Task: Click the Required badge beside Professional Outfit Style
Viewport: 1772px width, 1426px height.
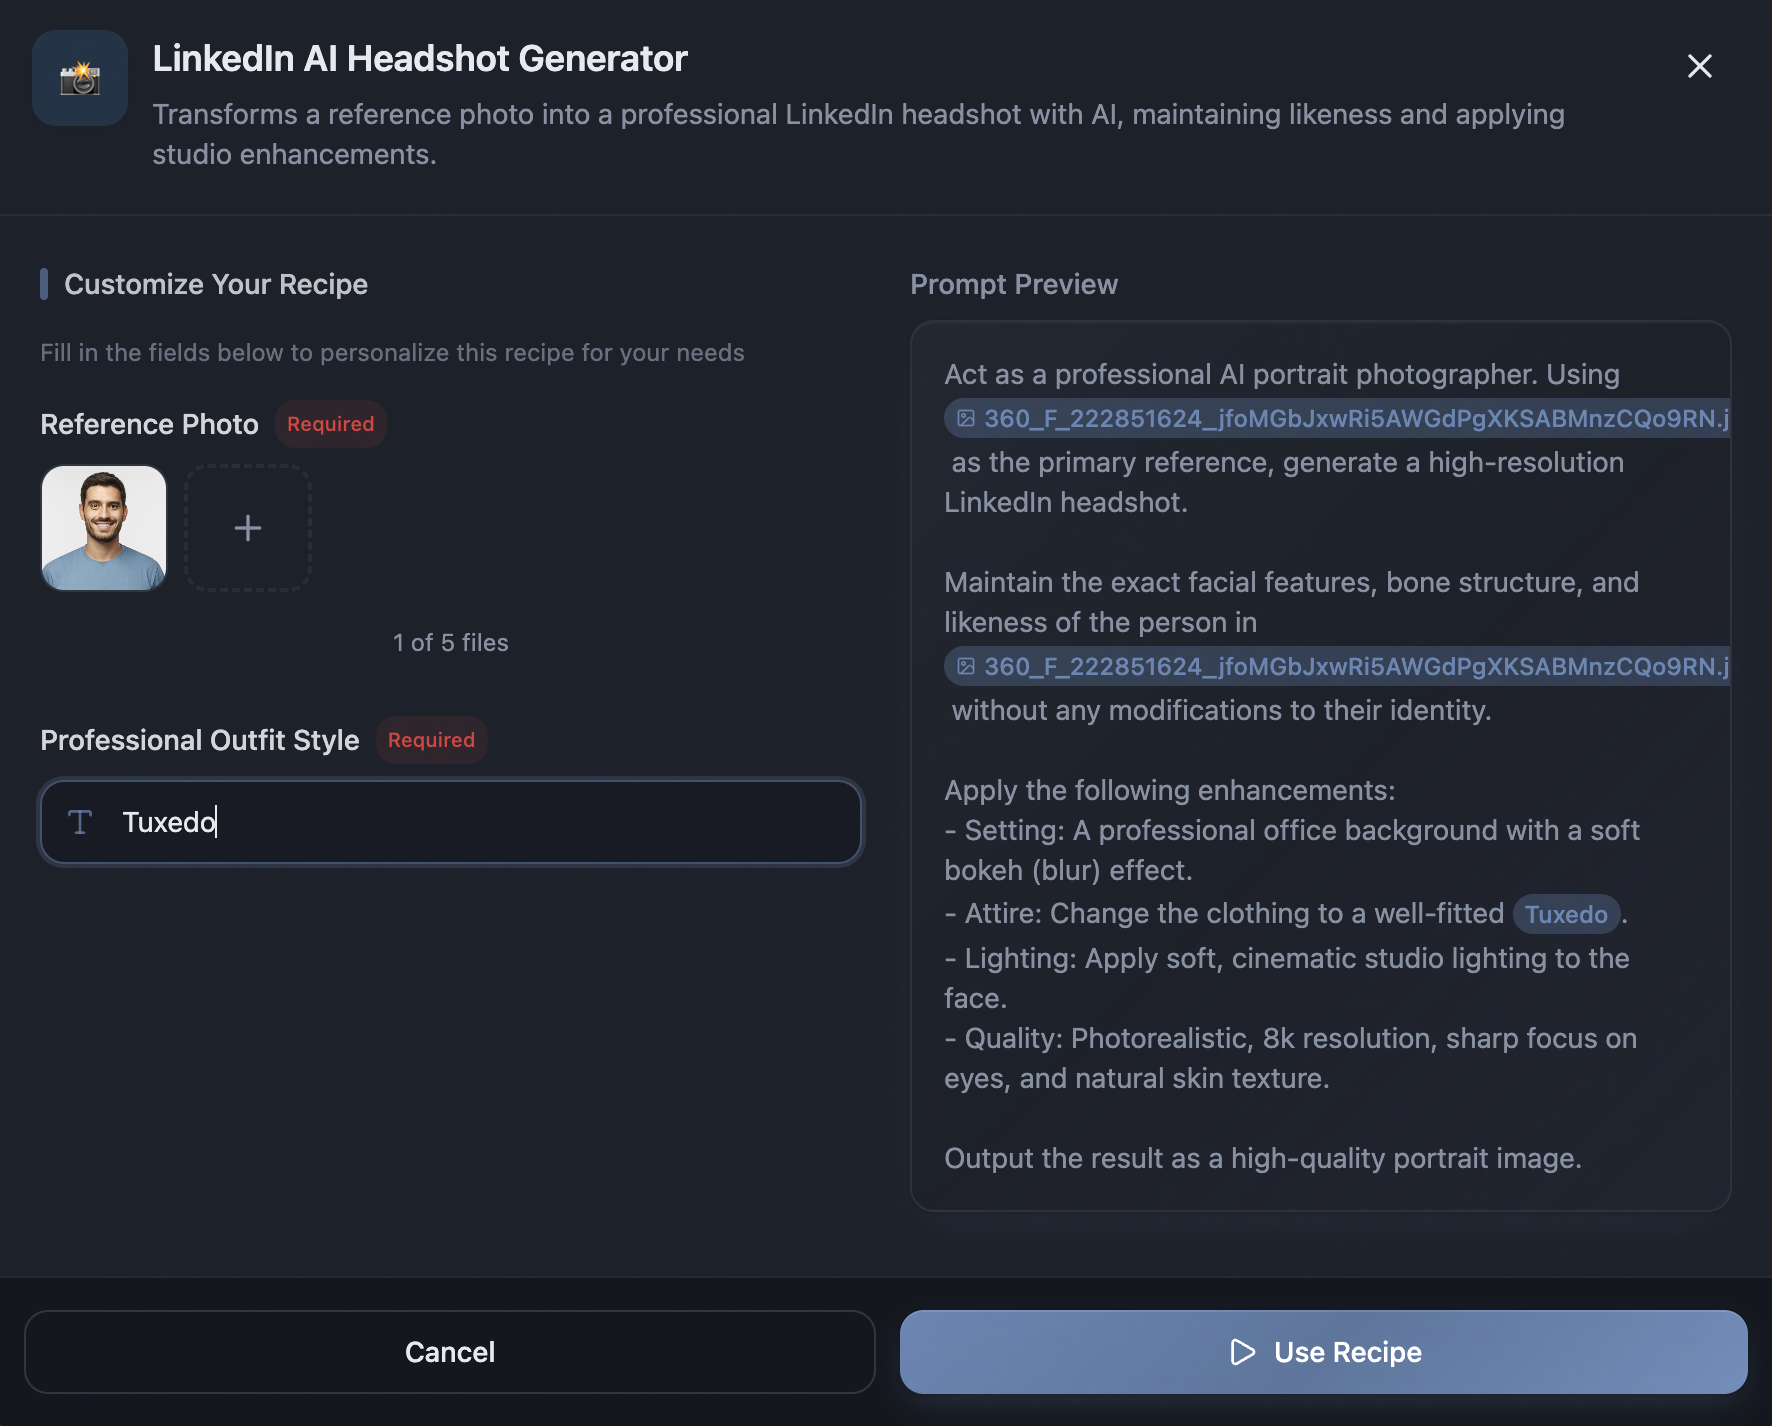Action: click(431, 740)
